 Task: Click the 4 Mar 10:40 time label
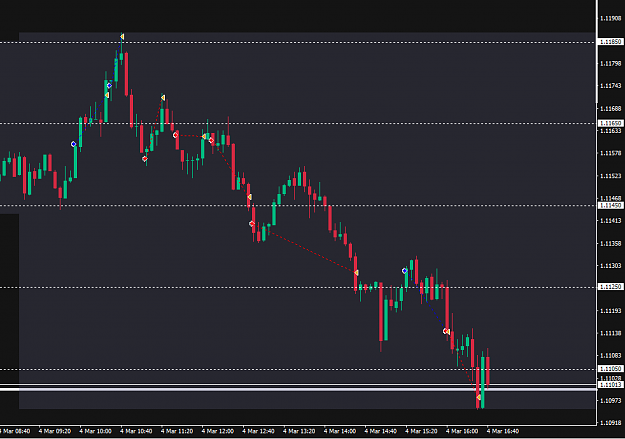(136, 431)
